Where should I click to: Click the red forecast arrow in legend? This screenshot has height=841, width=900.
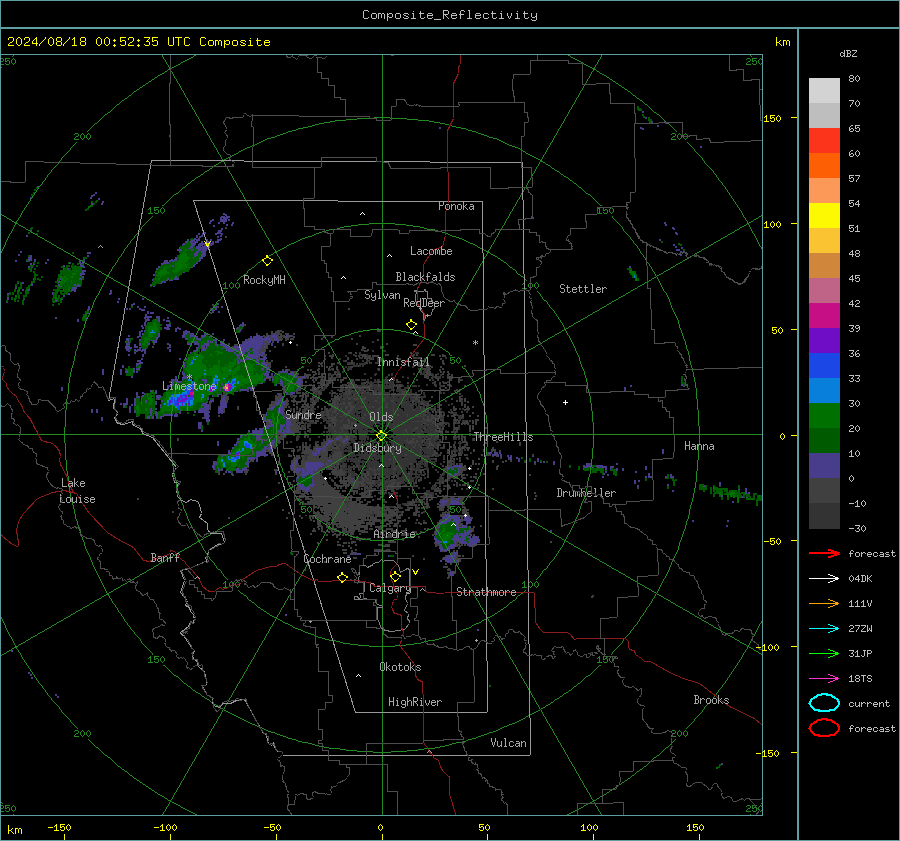coord(824,553)
